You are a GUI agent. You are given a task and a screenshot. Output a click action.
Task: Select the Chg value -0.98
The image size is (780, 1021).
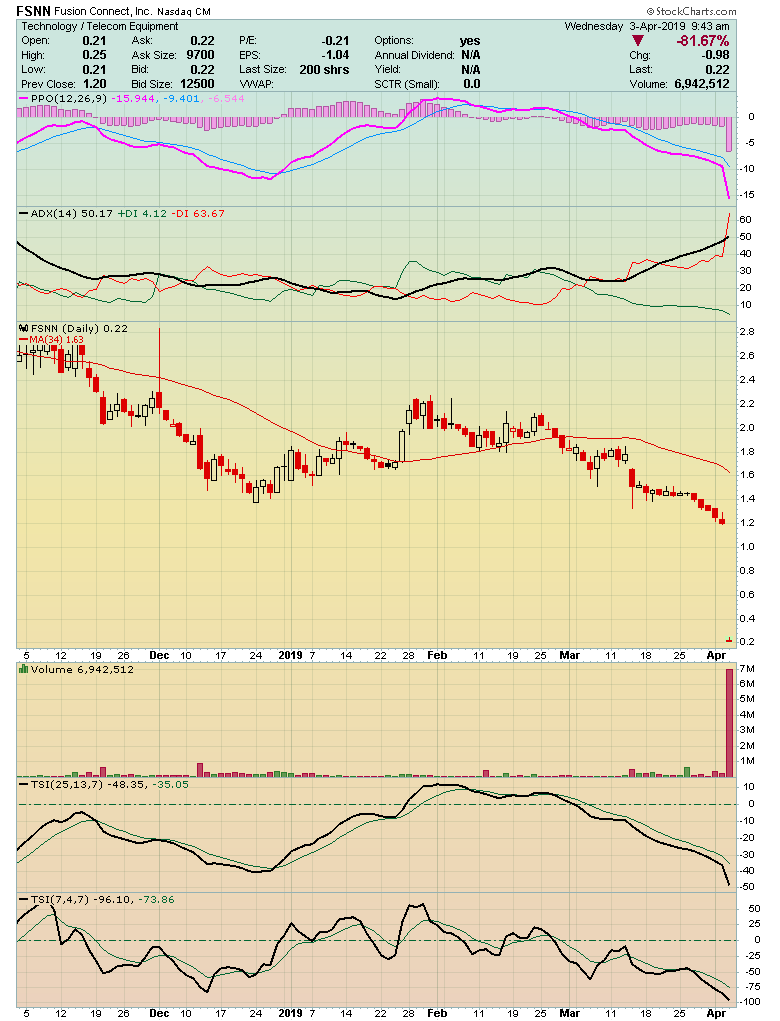coord(716,55)
